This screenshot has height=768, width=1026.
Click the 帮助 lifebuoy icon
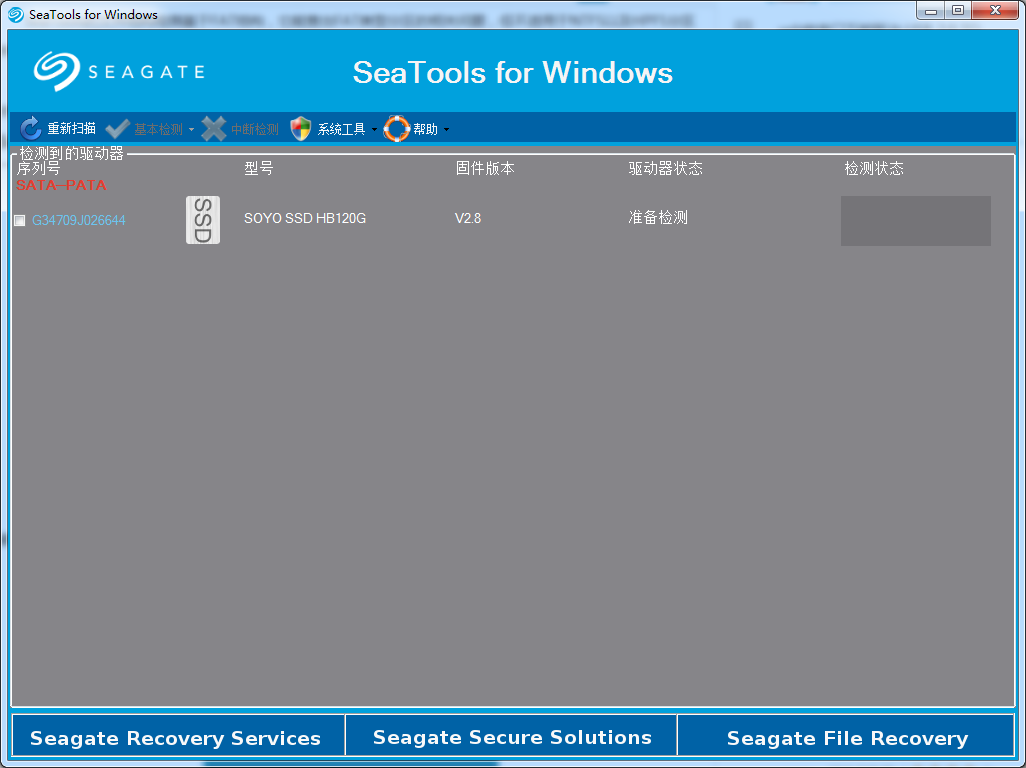pyautogui.click(x=396, y=128)
